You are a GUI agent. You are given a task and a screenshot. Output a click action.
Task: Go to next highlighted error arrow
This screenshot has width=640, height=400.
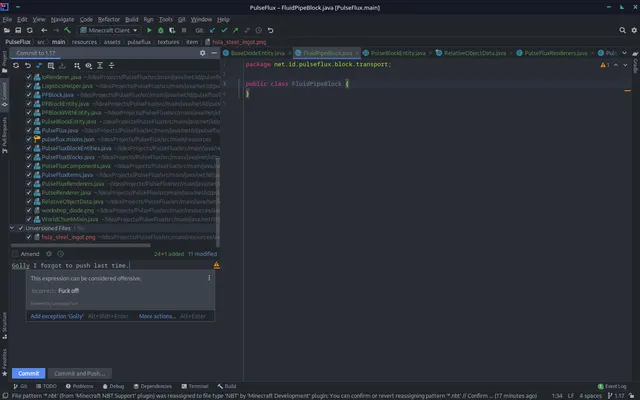625,65
